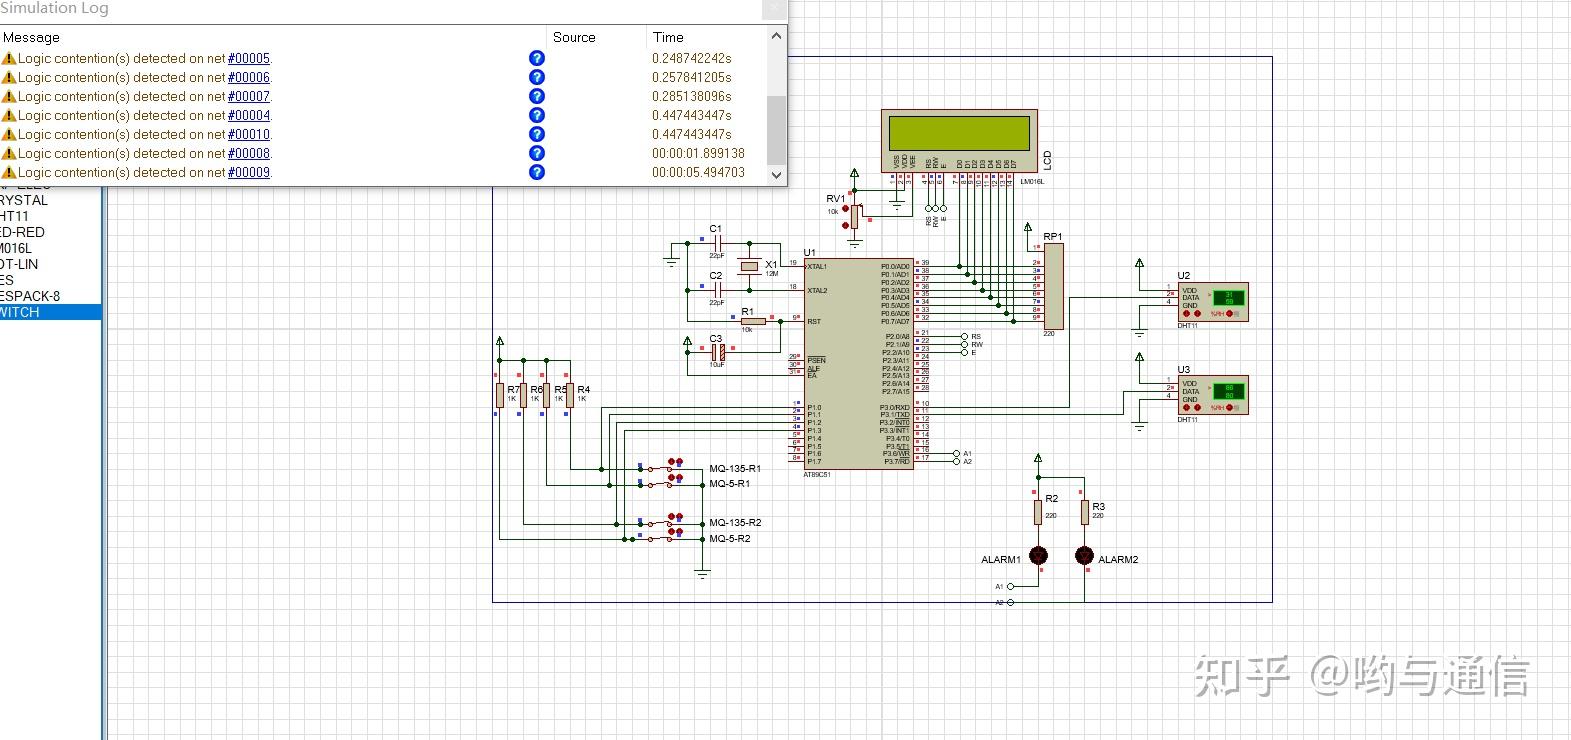This screenshot has width=1571, height=740.
Task: Open help for net #00007 contention message
Action: click(x=537, y=96)
